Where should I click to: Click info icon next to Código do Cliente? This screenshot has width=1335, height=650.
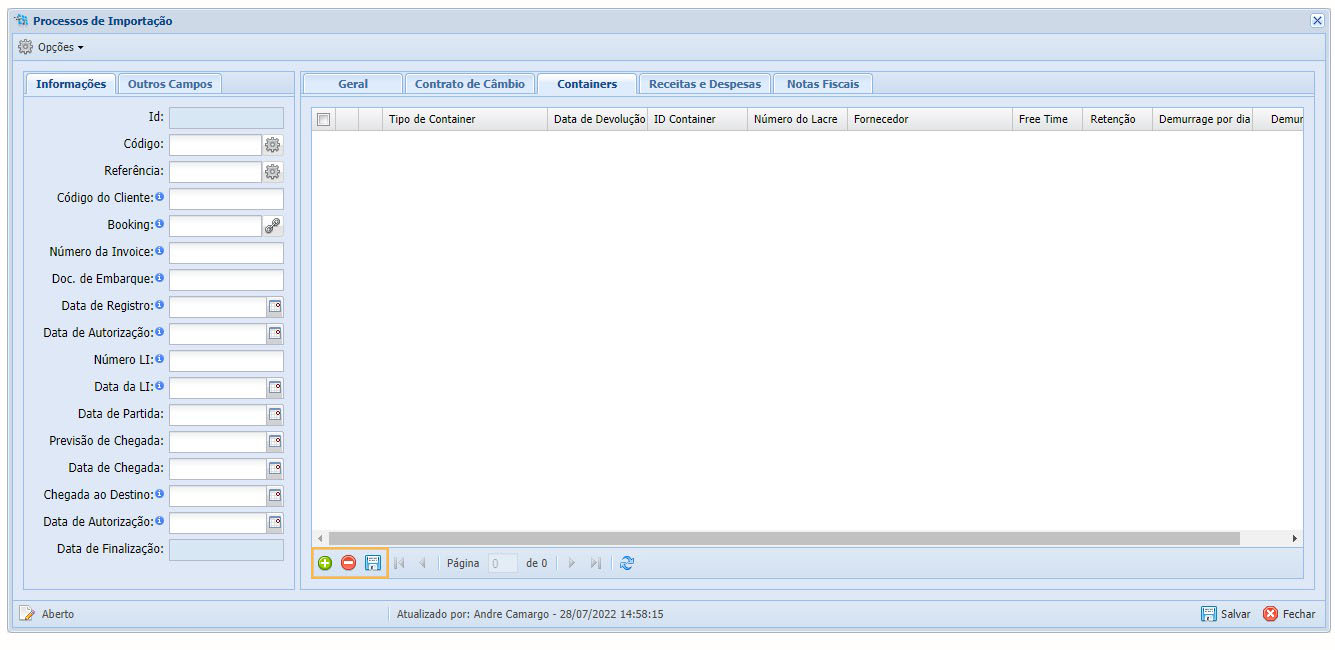pyautogui.click(x=160, y=197)
